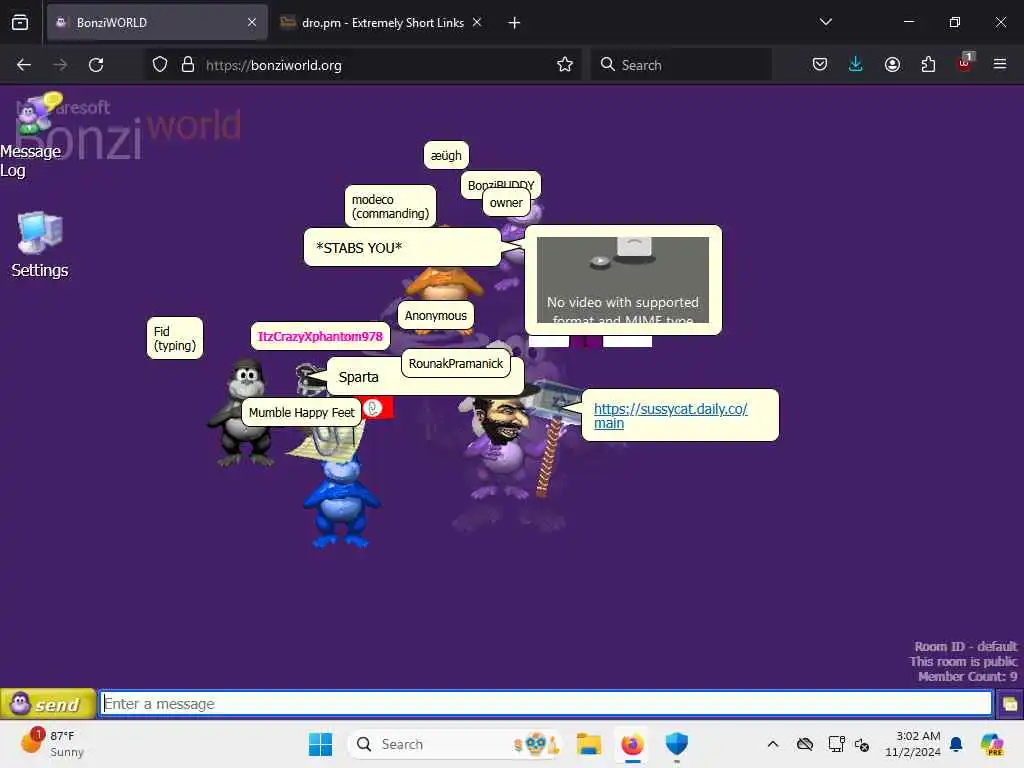Click the Mumble Happy Feet name tag
Image resolution: width=1024 pixels, height=768 pixels.
click(x=301, y=413)
